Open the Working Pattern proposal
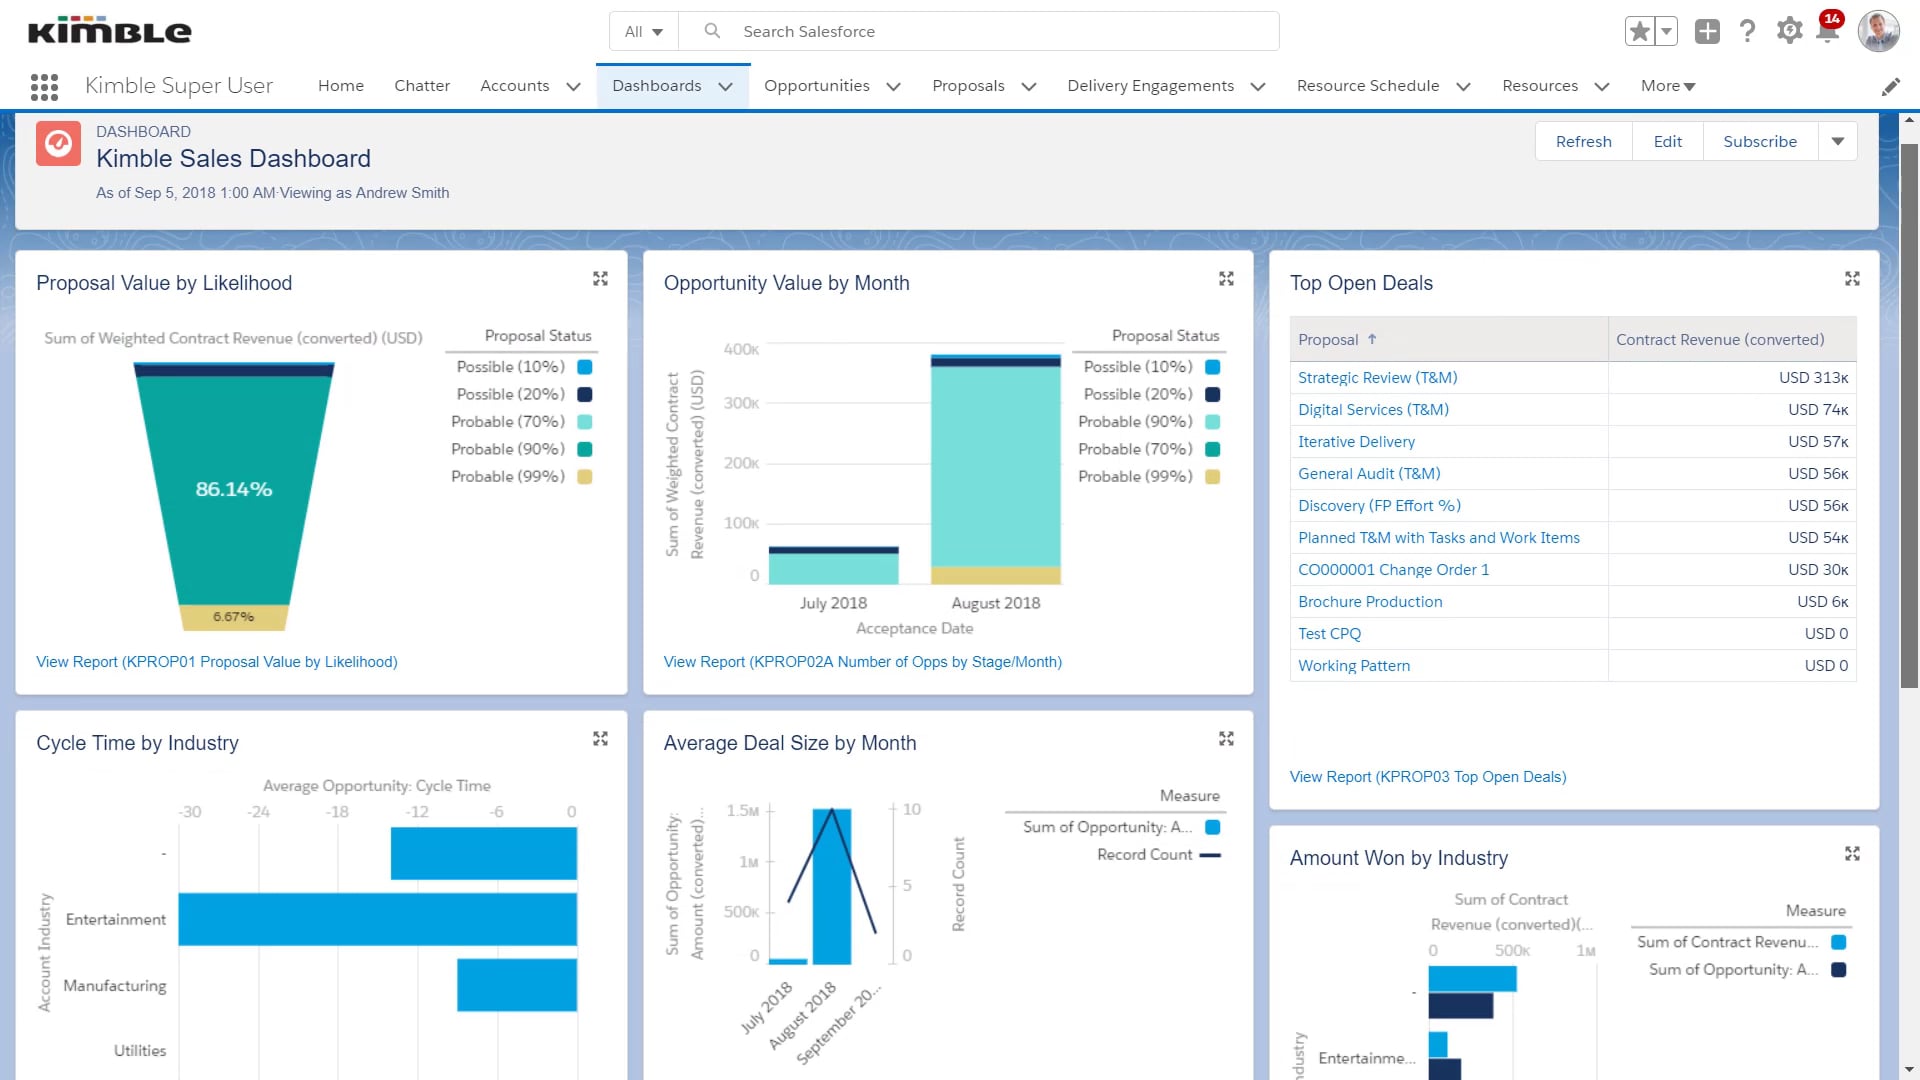Viewport: 1920px width, 1080px height. (x=1354, y=666)
